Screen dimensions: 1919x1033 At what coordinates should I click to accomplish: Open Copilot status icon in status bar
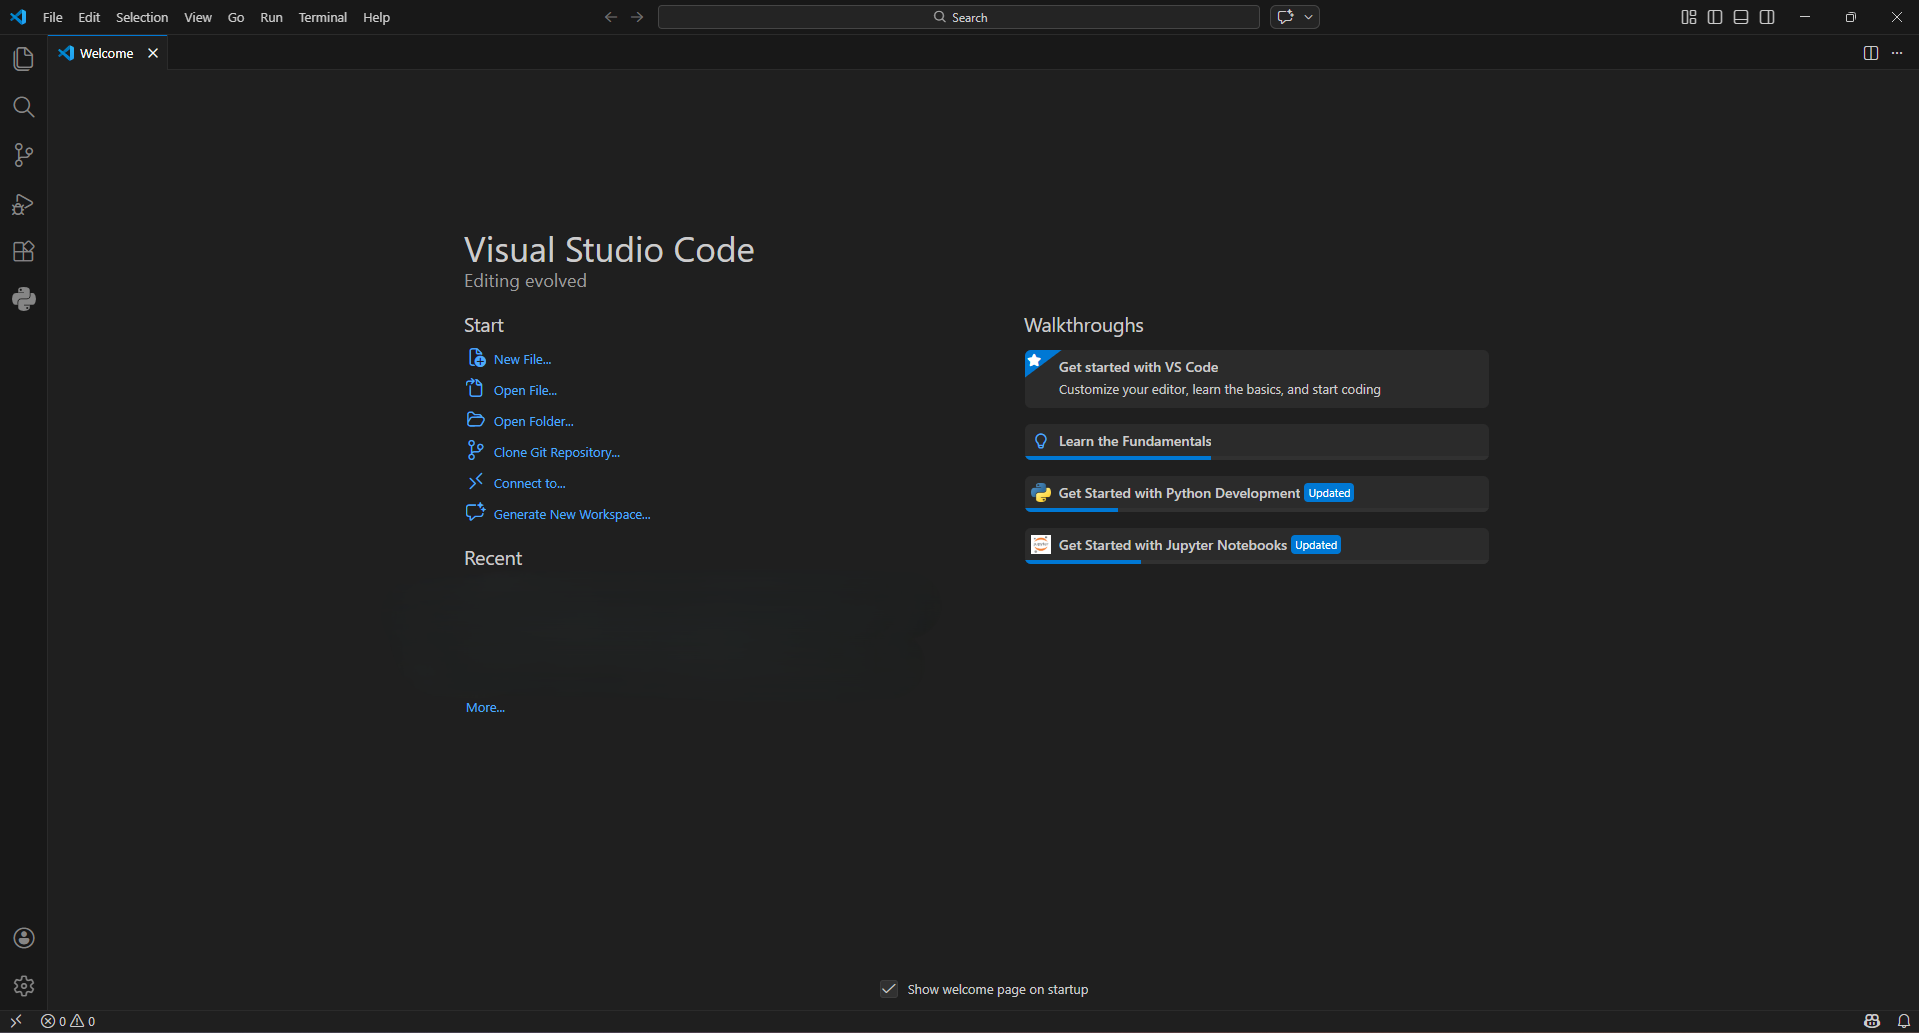coord(1872,1021)
